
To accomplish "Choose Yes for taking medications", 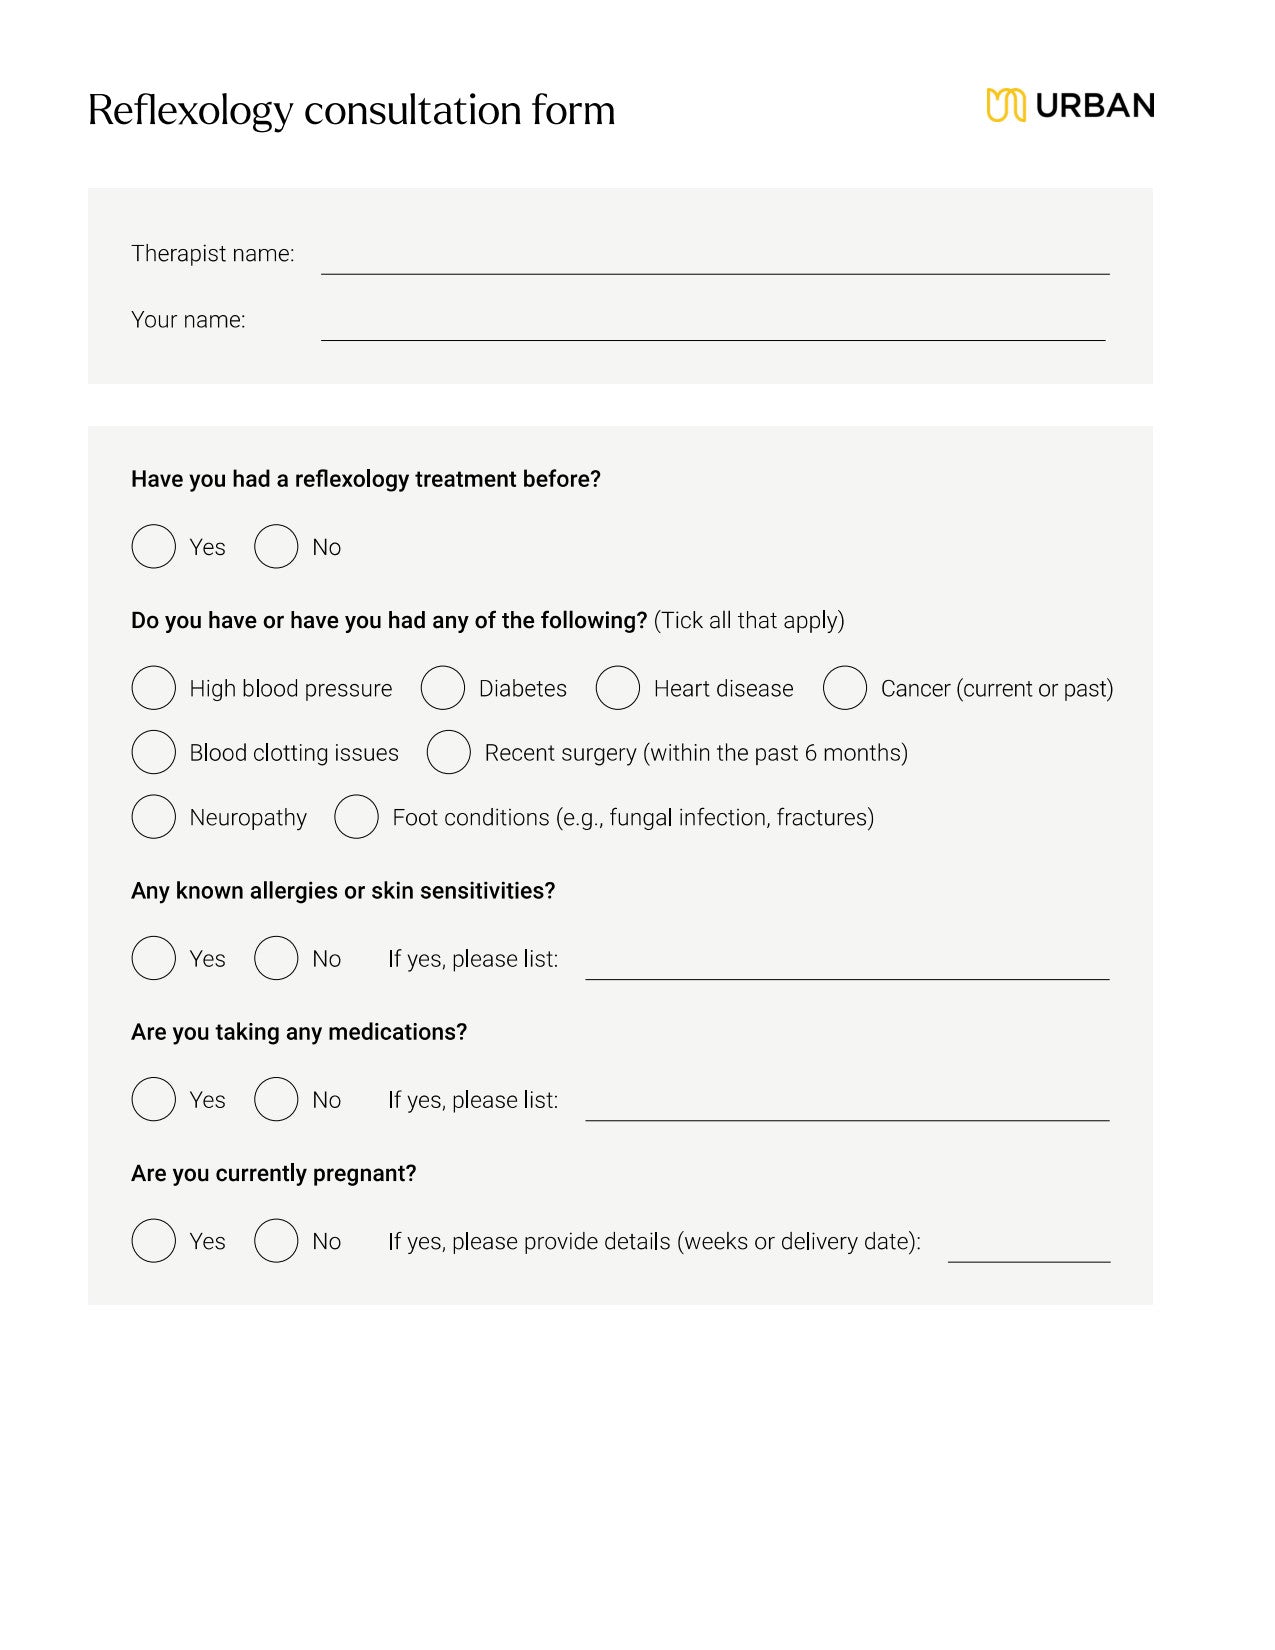I will point(154,1099).
